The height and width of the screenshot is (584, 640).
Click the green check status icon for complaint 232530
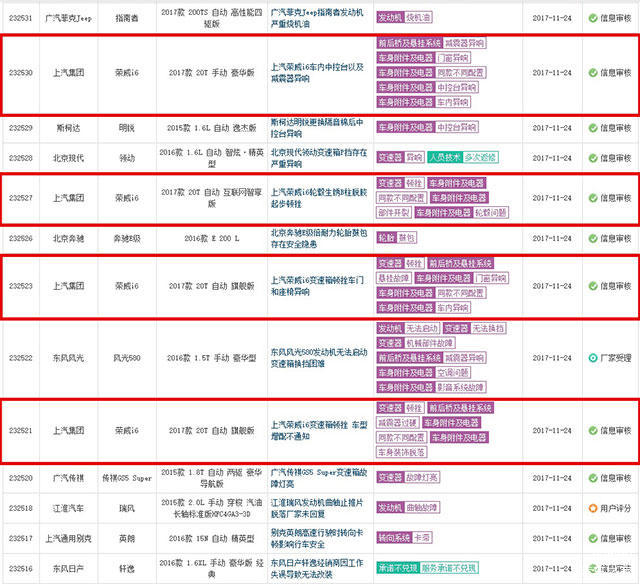(x=593, y=73)
